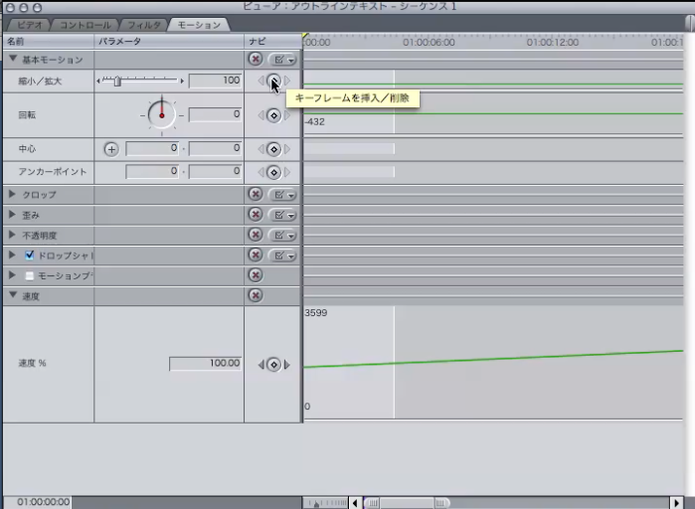Insert keyframe for 回転
The width and height of the screenshot is (695, 509).
pos(274,115)
